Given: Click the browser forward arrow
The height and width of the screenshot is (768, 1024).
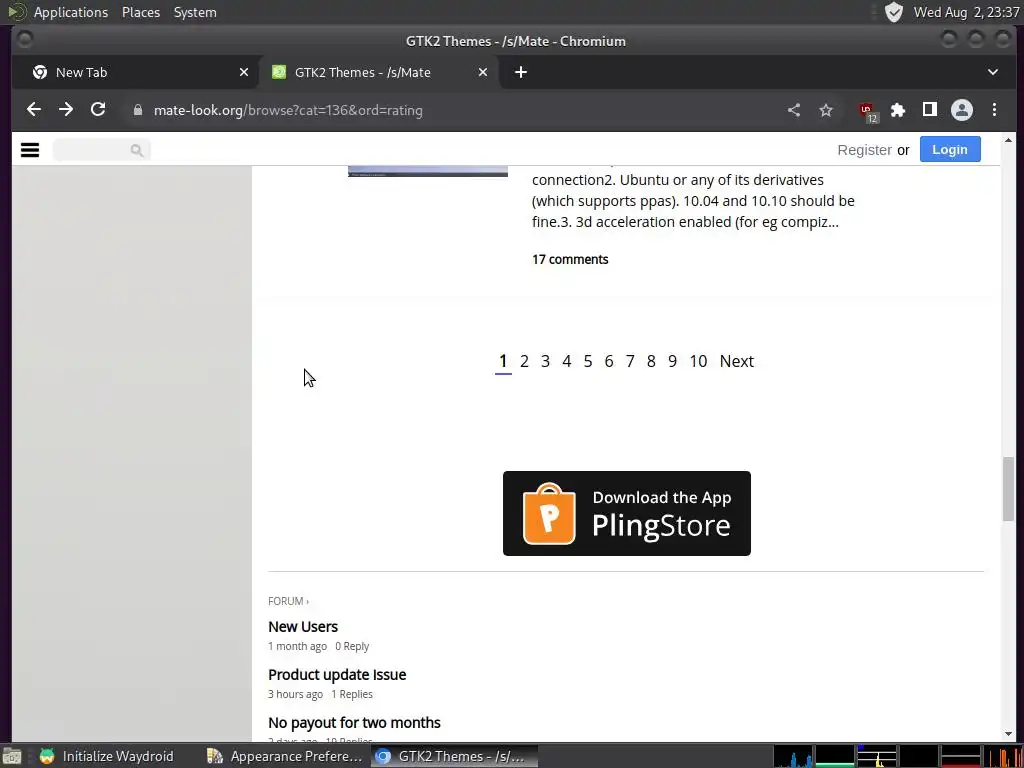Looking at the screenshot, I should coord(66,110).
